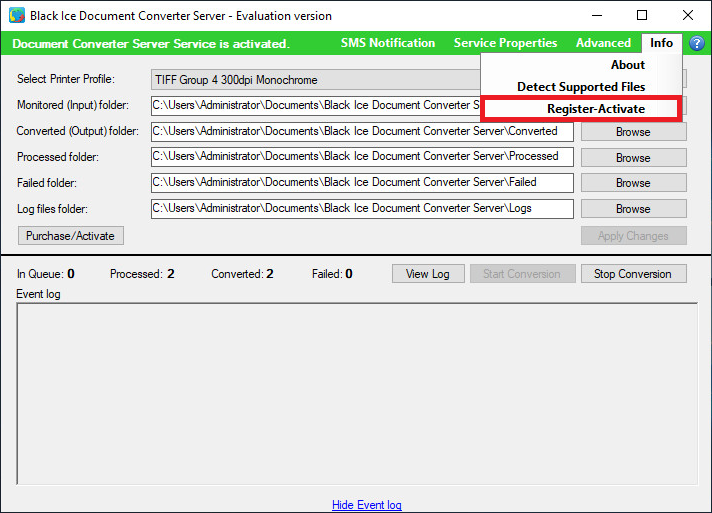
Task: Click the Failed folder path field
Action: pyautogui.click(x=362, y=183)
